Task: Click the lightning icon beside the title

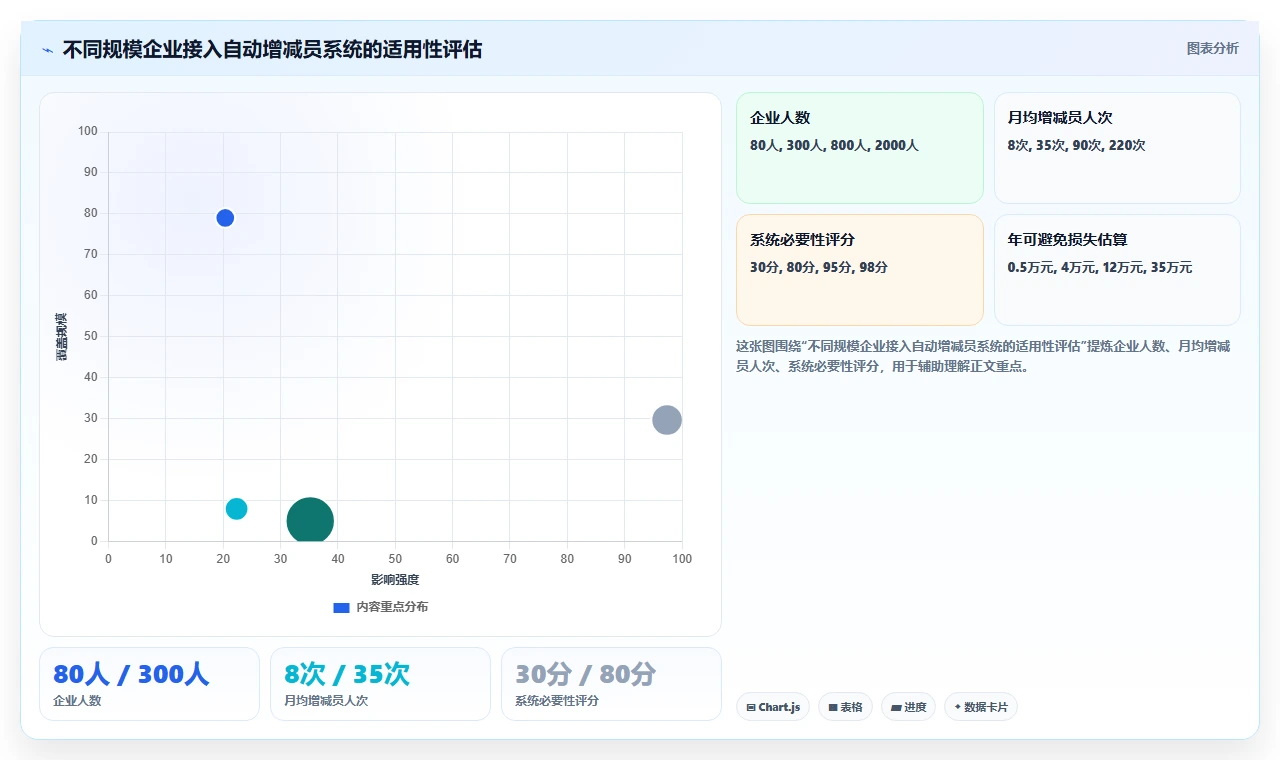Action: pyautogui.click(x=47, y=49)
